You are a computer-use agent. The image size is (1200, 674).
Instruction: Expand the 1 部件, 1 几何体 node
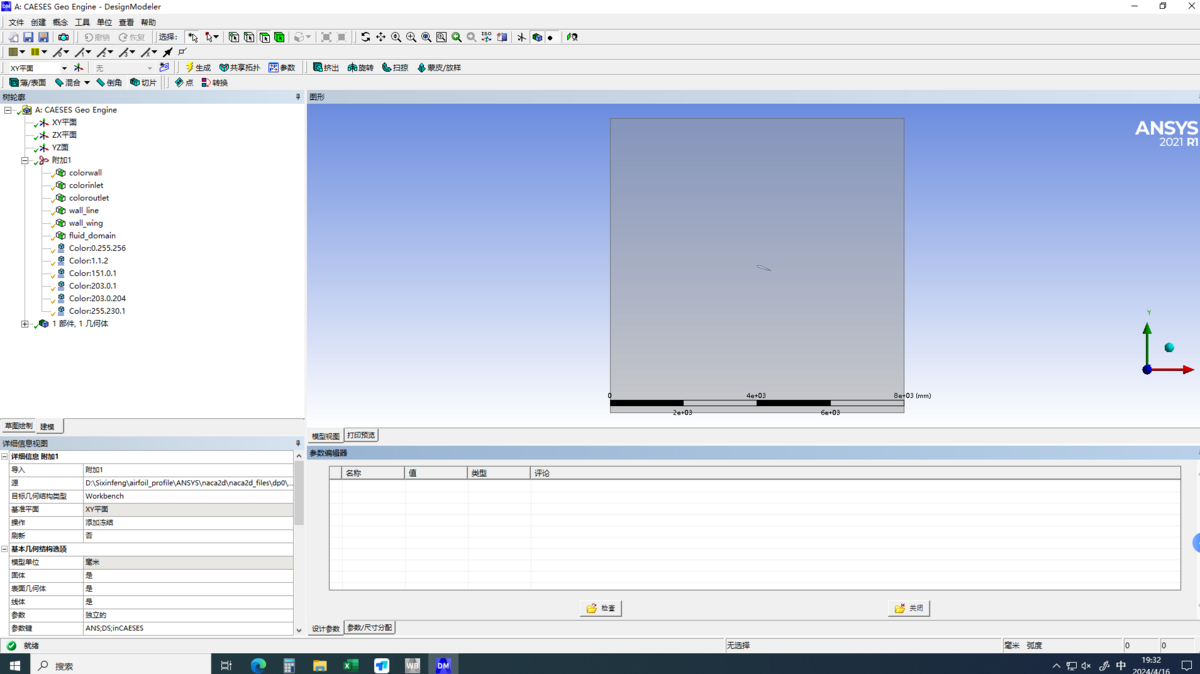(x=25, y=324)
